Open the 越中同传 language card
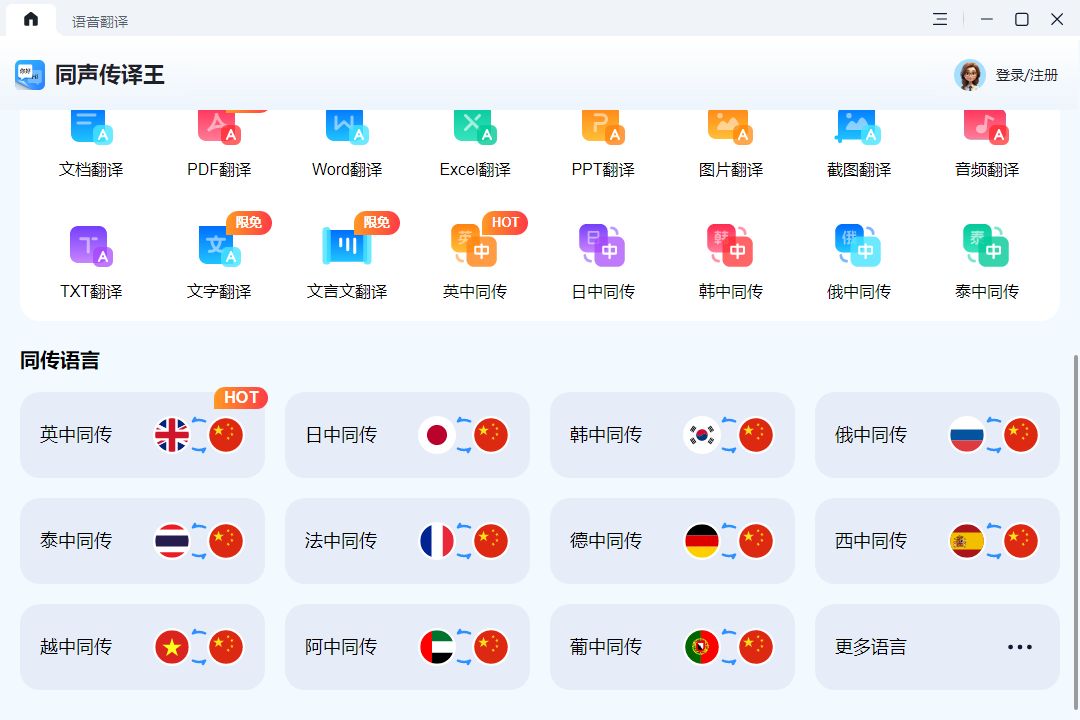The height and width of the screenshot is (720, 1080). (x=143, y=647)
